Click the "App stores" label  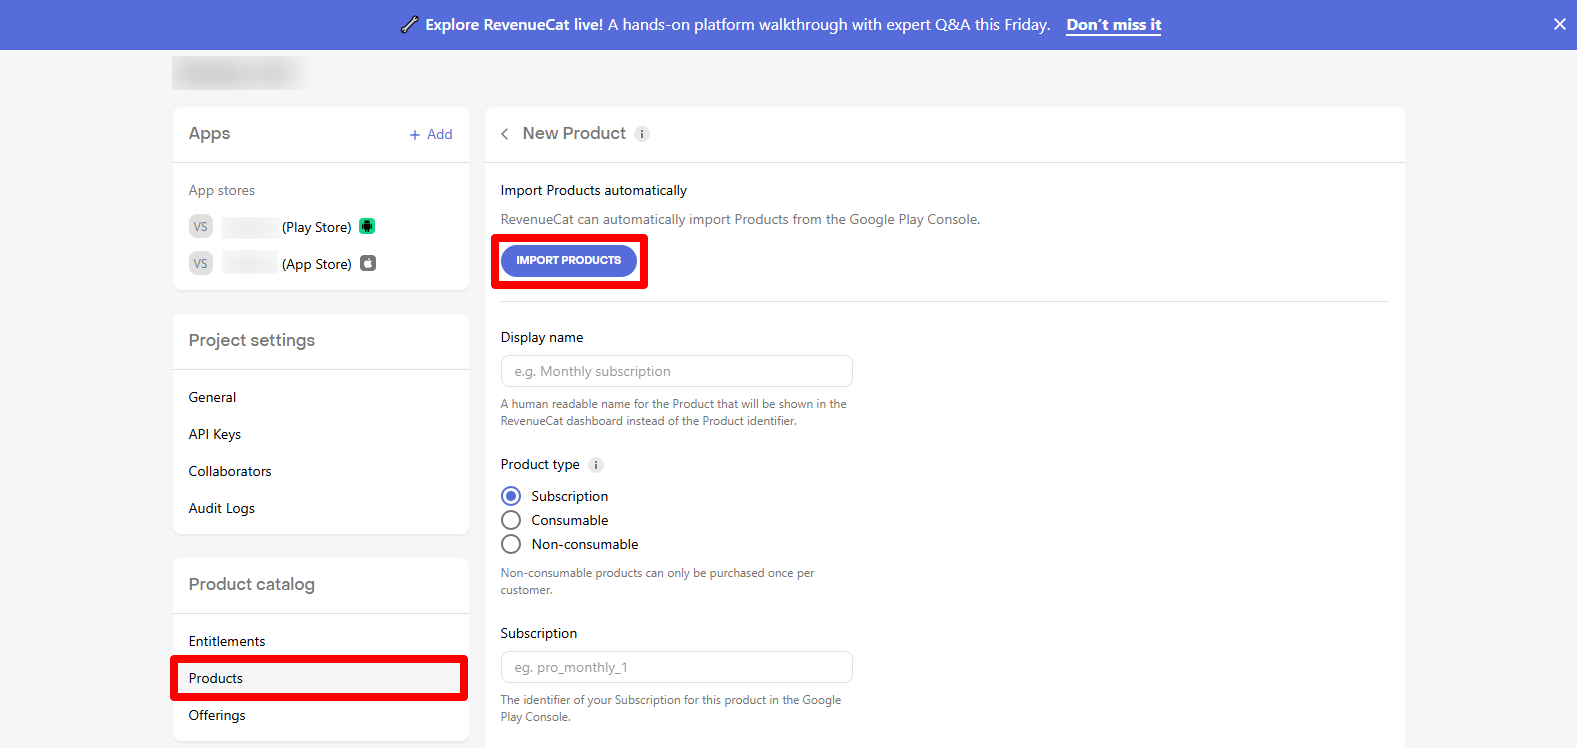[x=222, y=190]
